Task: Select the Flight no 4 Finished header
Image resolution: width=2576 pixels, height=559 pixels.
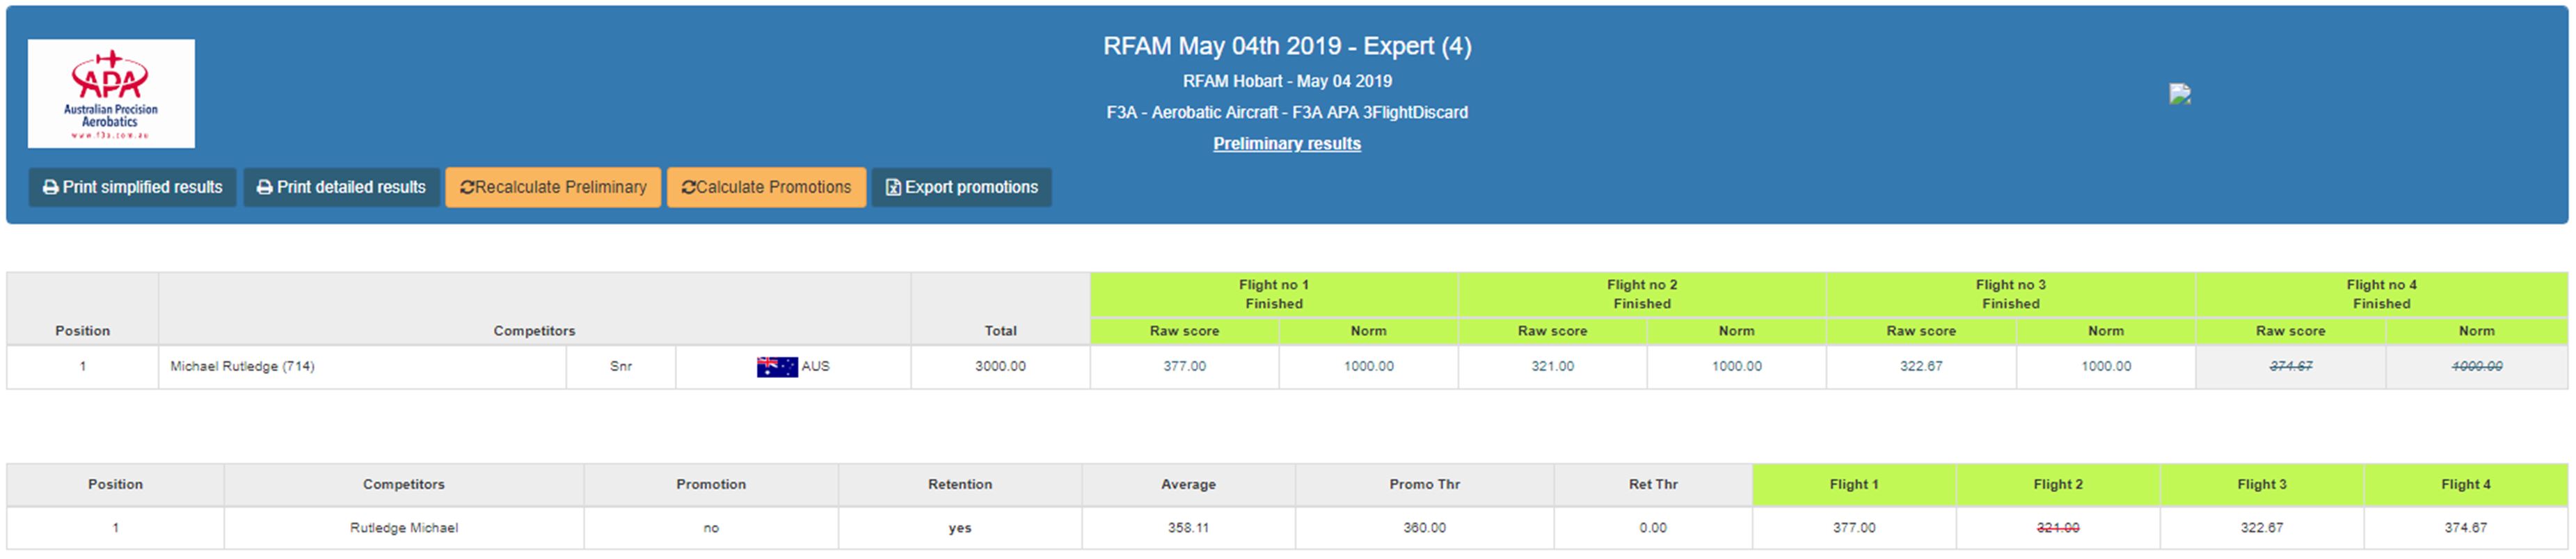Action: [x=2380, y=294]
